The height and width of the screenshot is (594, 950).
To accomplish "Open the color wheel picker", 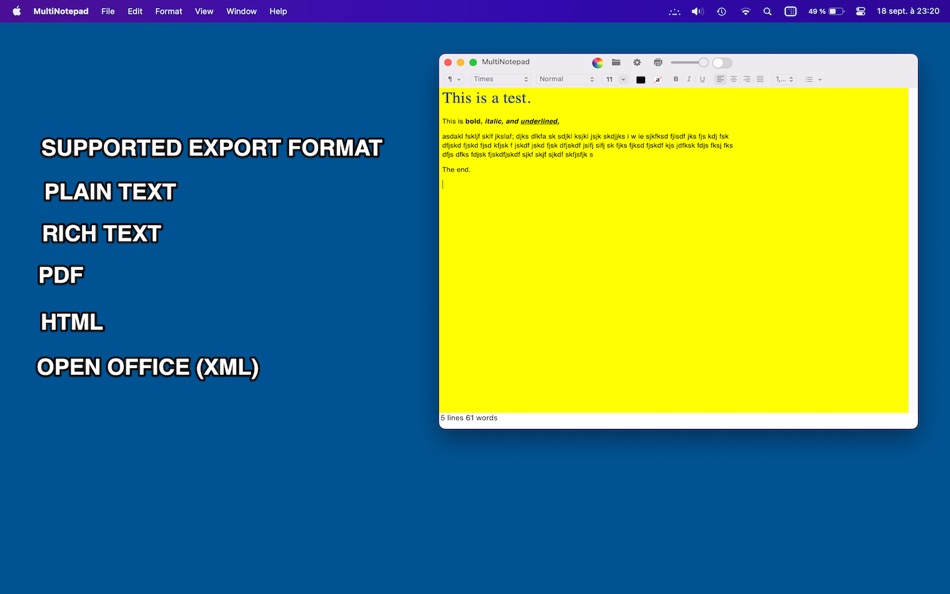I will 597,62.
